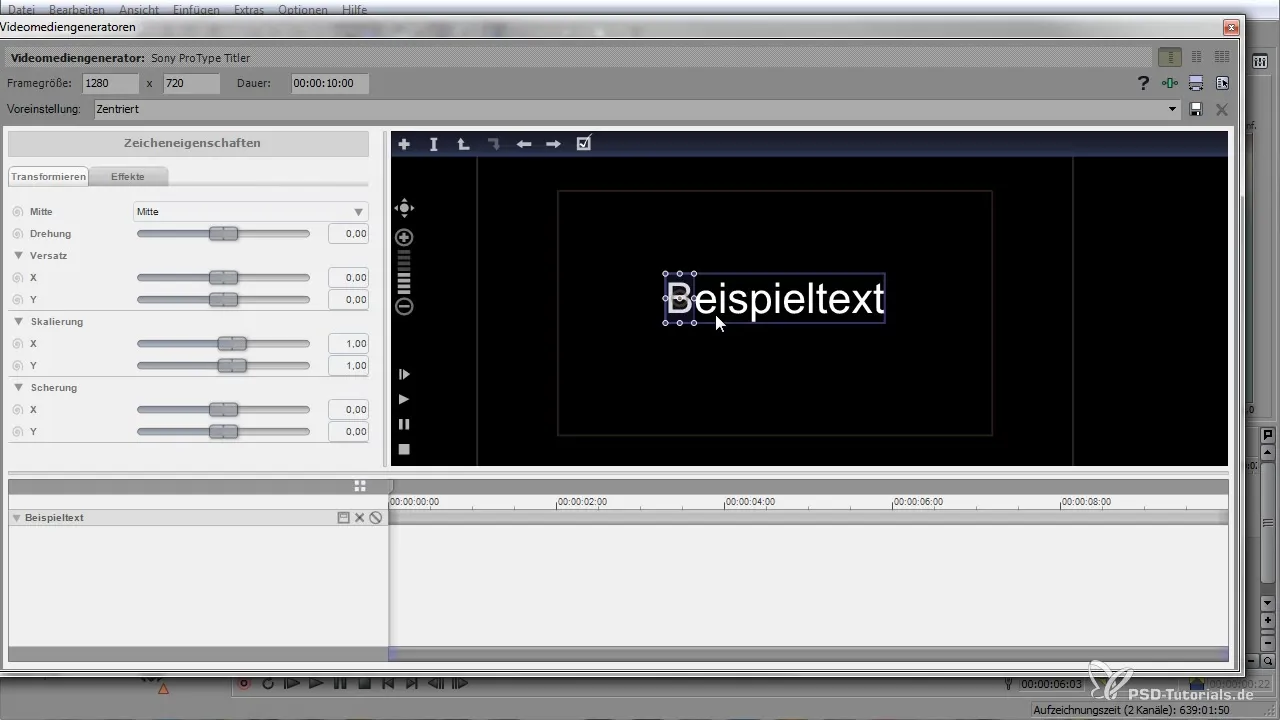Viewport: 1280px width, 720px height.
Task: Click the match output frame size icon
Action: [x=1195, y=83]
